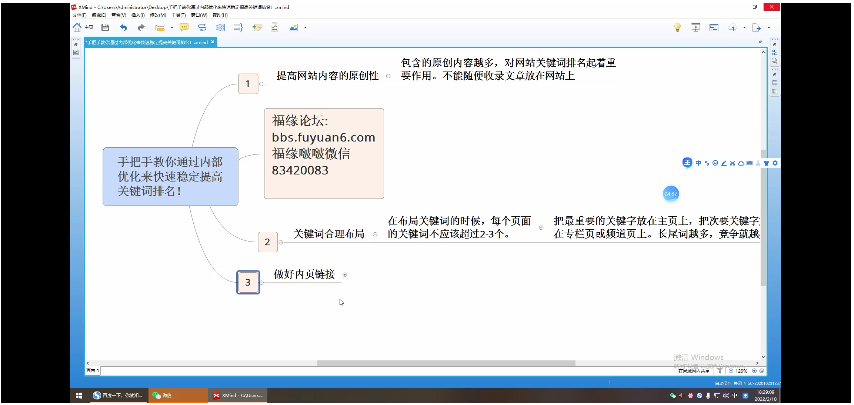This screenshot has height=405, width=854.
Task: Click the zoom-in icon in the status bar
Action: tap(754, 371)
